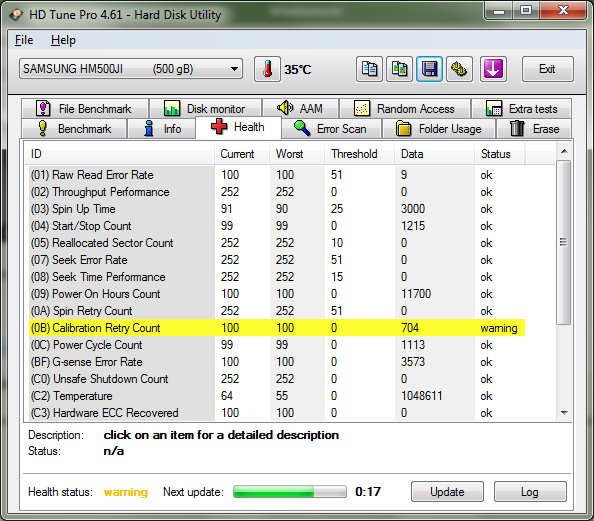Image resolution: width=594 pixels, height=521 pixels.
Task: Save screenshot with floppy disk icon
Action: (430, 69)
